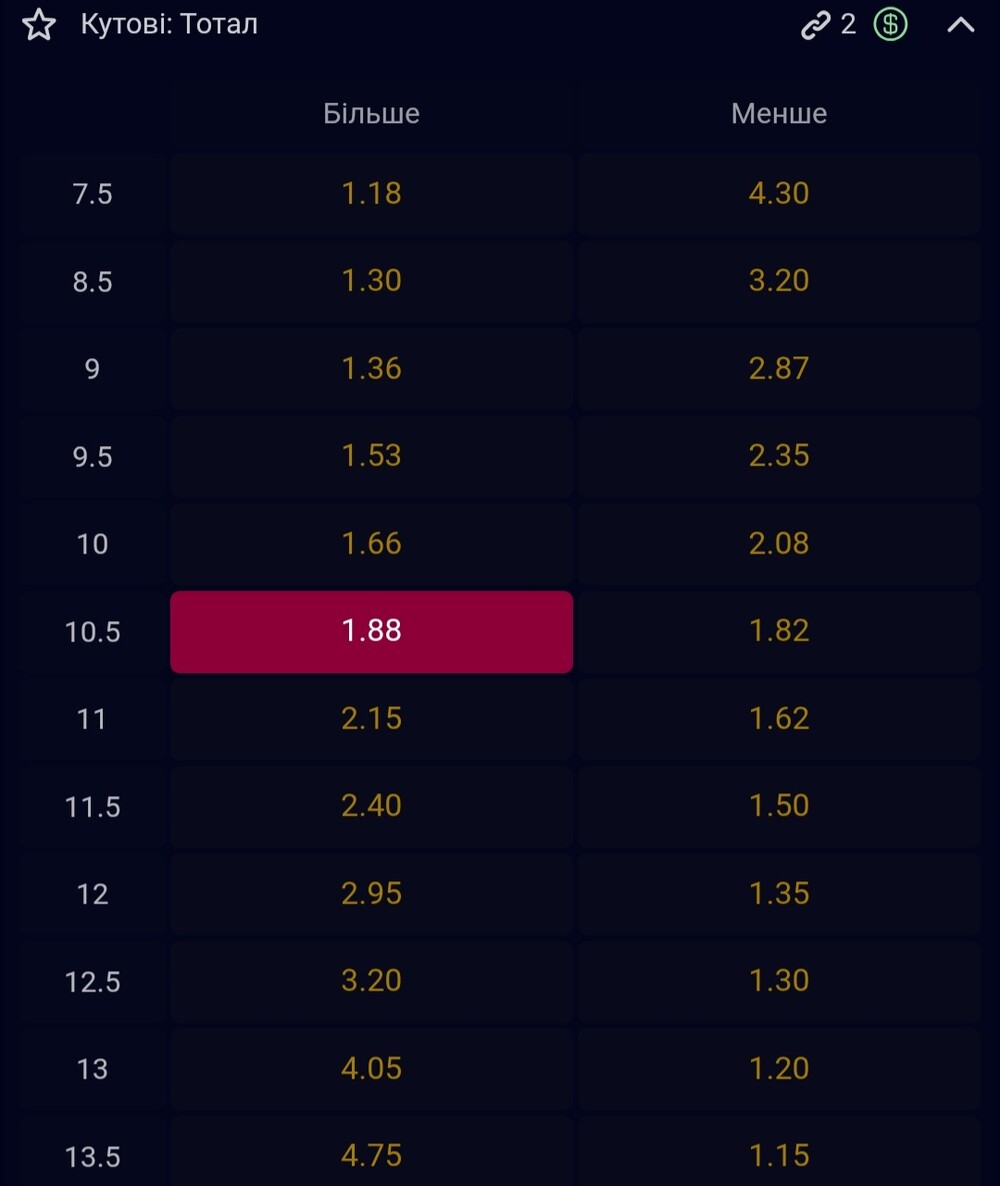The width and height of the screenshot is (1000, 1186).
Task: Pick Більше 1.66 at total 10
Action: pos(371,543)
